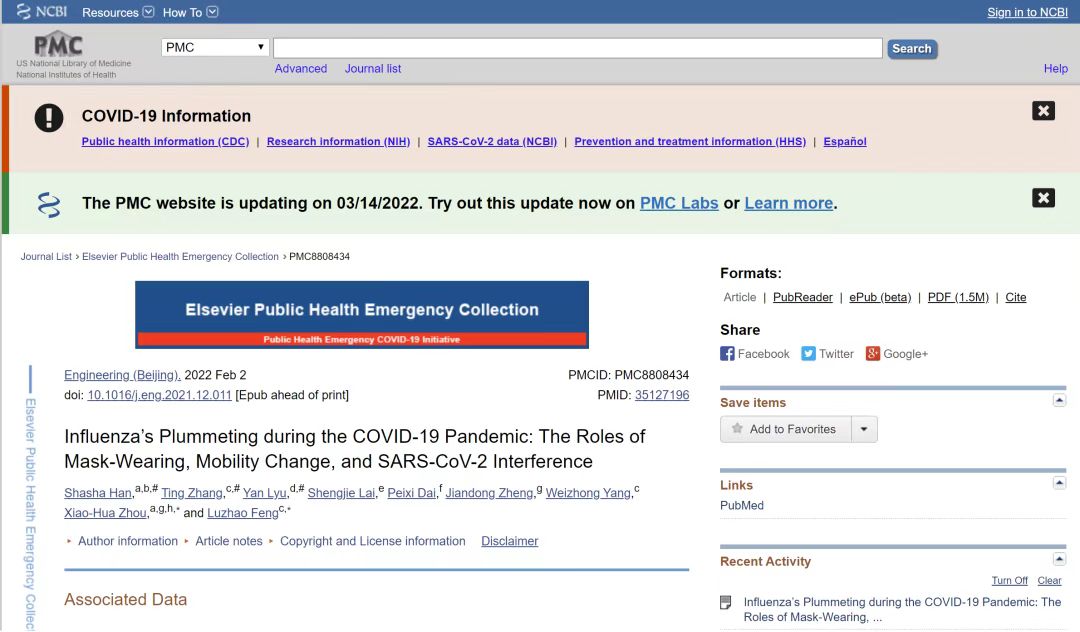Share article via Google+ icon
This screenshot has height=632, width=1080.
(x=873, y=354)
